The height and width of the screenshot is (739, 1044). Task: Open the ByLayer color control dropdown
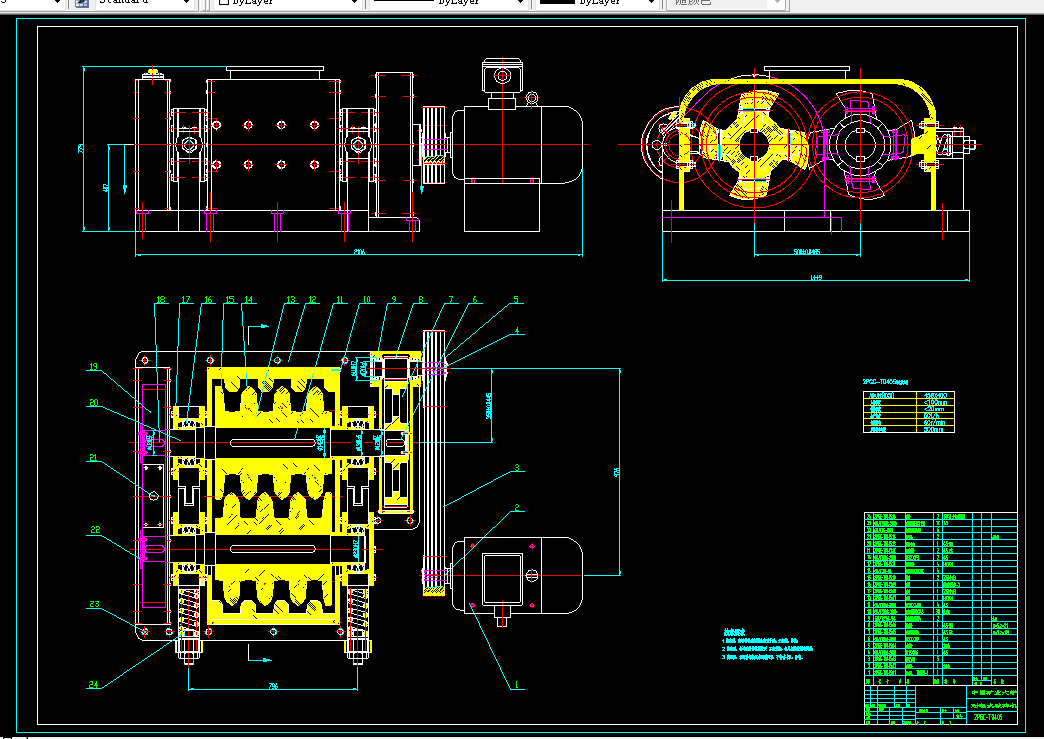(288, 3)
